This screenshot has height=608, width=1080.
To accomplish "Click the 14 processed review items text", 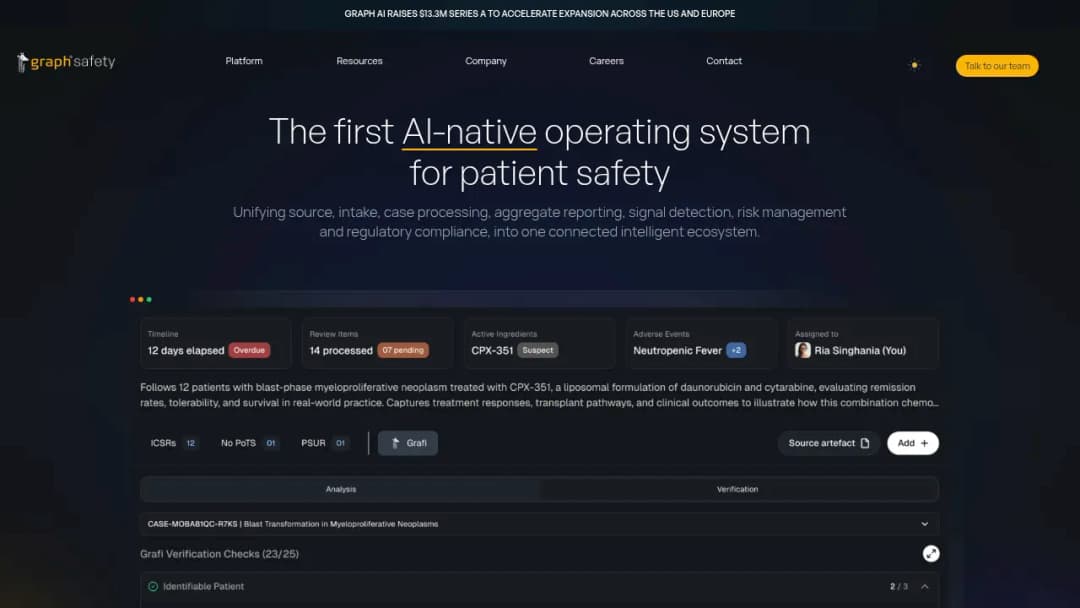I will point(341,350).
